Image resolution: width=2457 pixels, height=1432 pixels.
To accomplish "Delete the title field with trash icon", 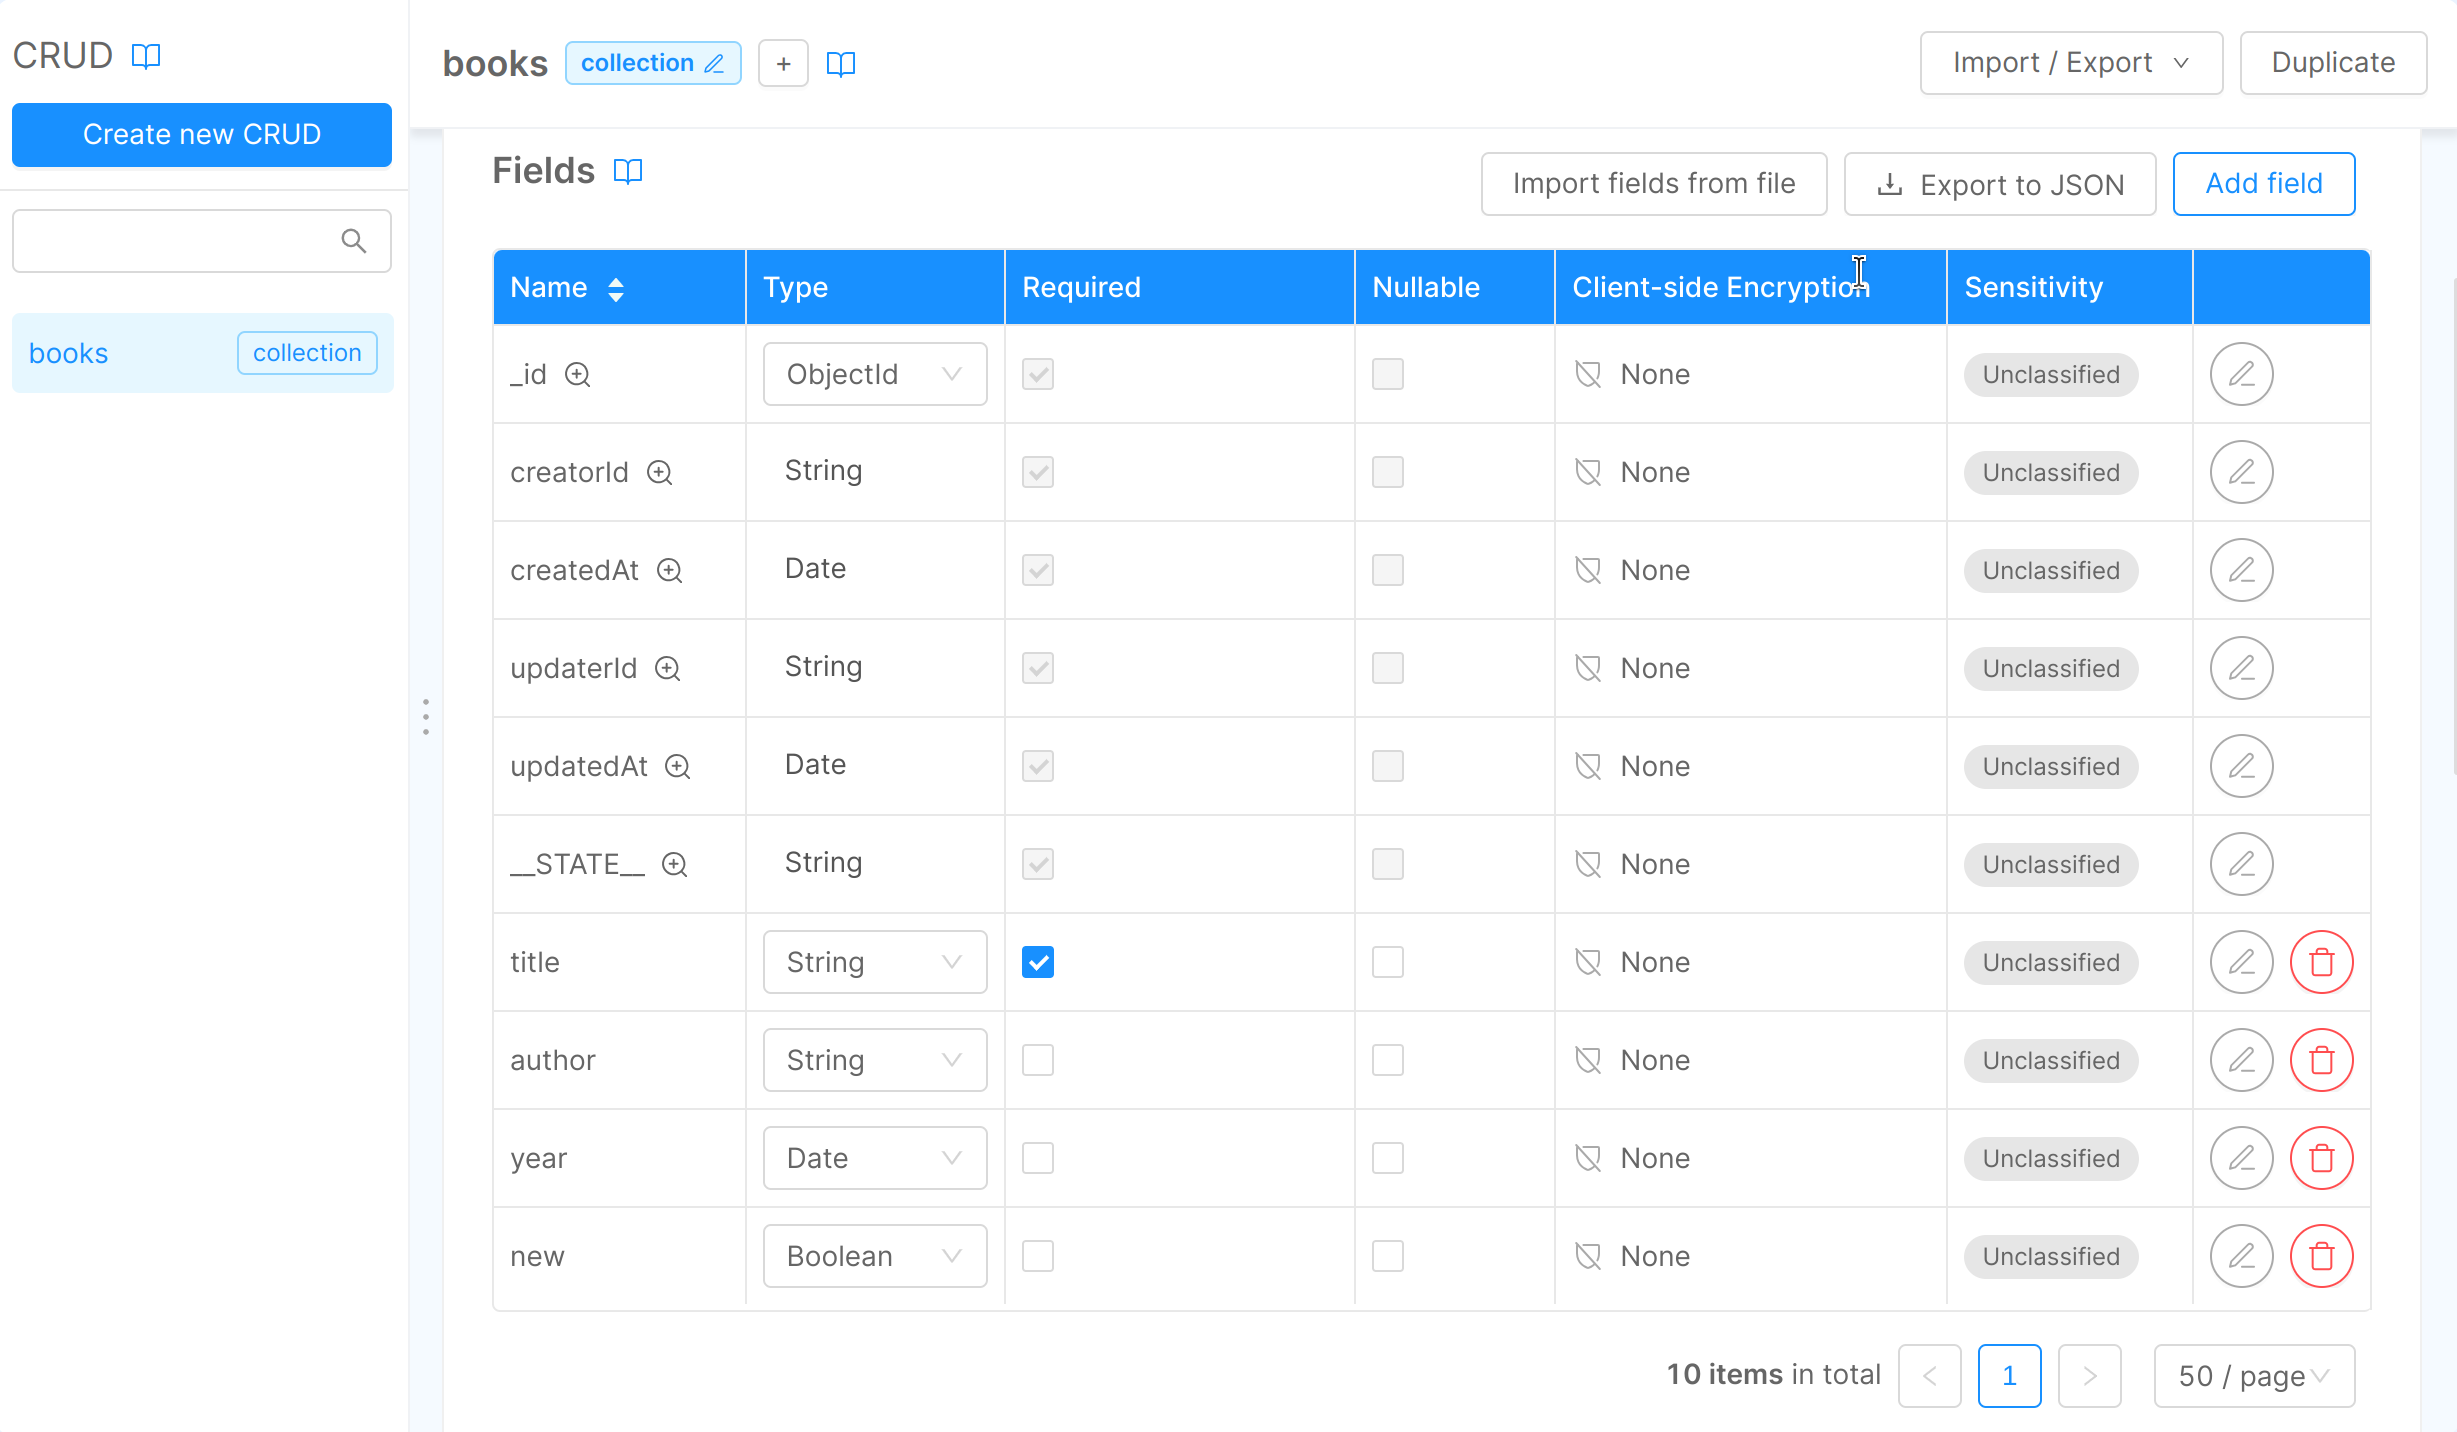I will [2321, 962].
